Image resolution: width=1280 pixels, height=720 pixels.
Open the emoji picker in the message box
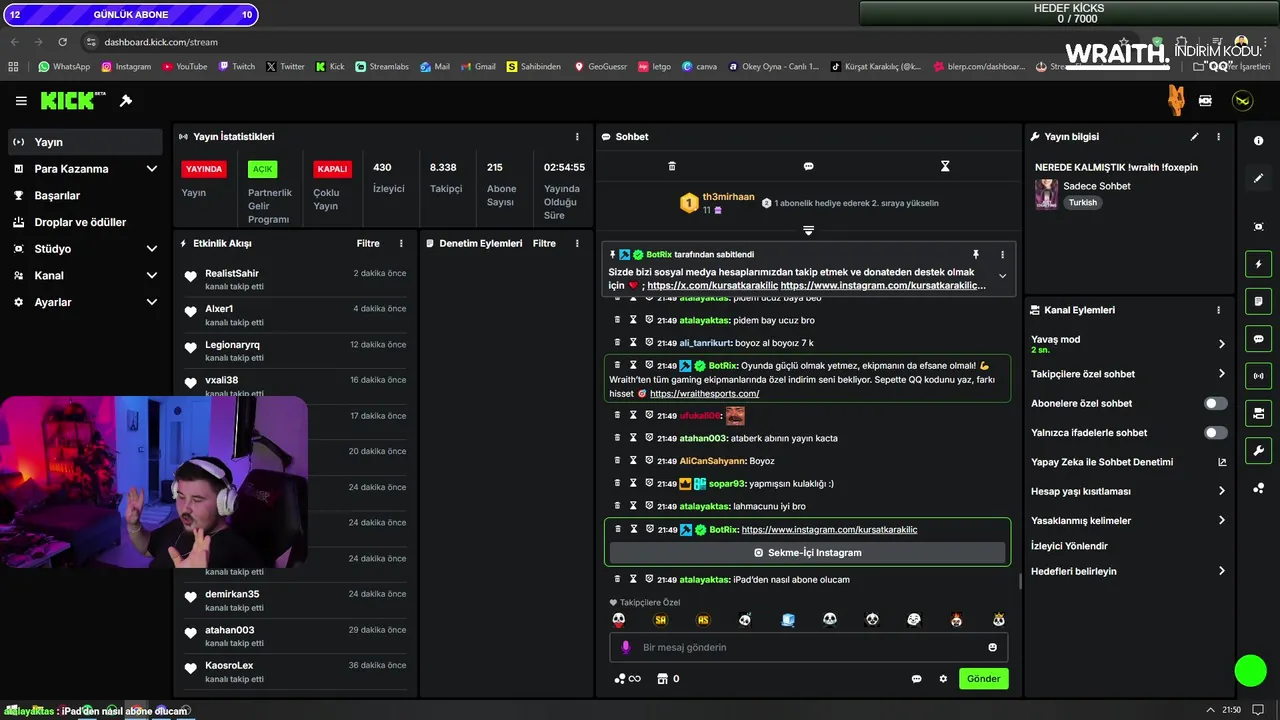[992, 647]
